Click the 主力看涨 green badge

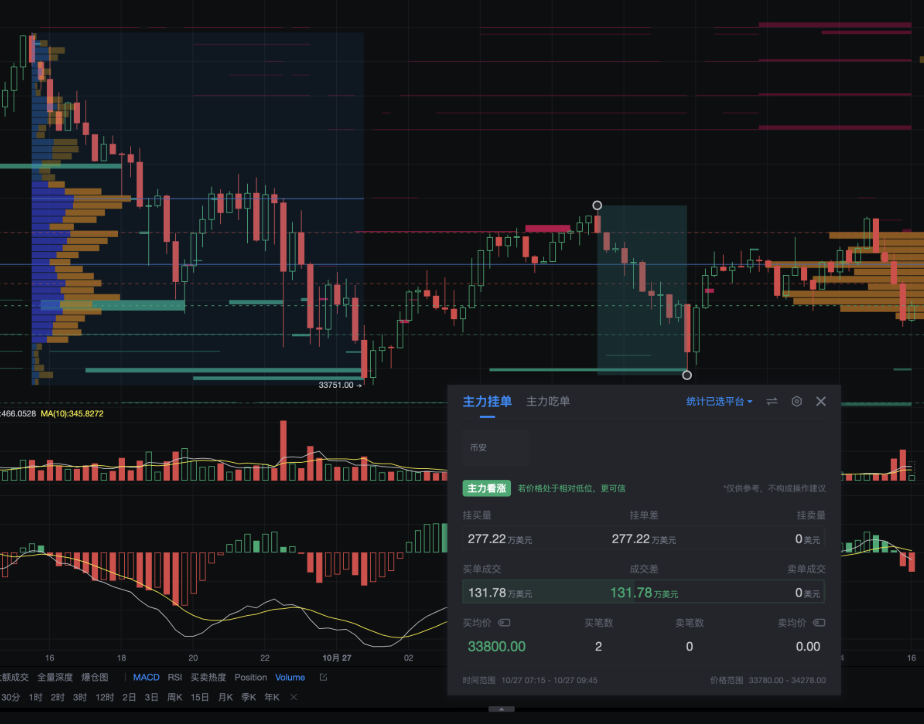coord(487,488)
